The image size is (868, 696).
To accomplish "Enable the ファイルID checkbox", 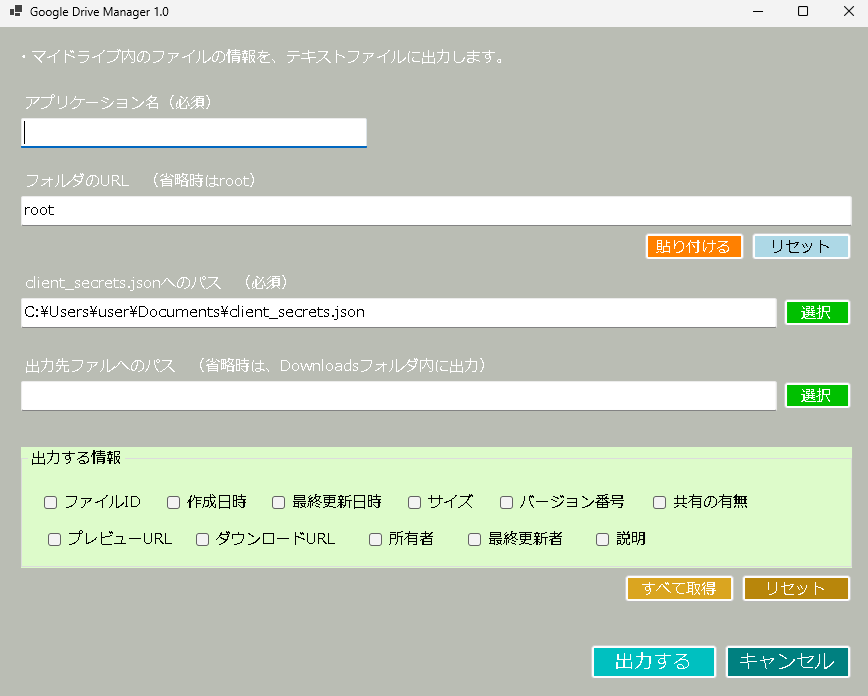I will pos(50,502).
